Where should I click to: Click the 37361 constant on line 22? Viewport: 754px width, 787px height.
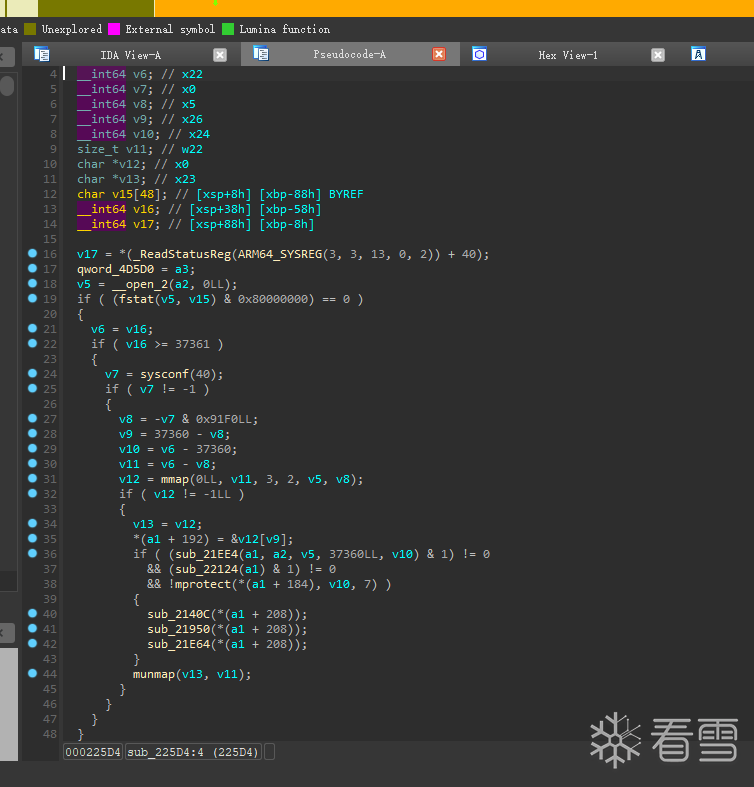[x=192, y=344]
